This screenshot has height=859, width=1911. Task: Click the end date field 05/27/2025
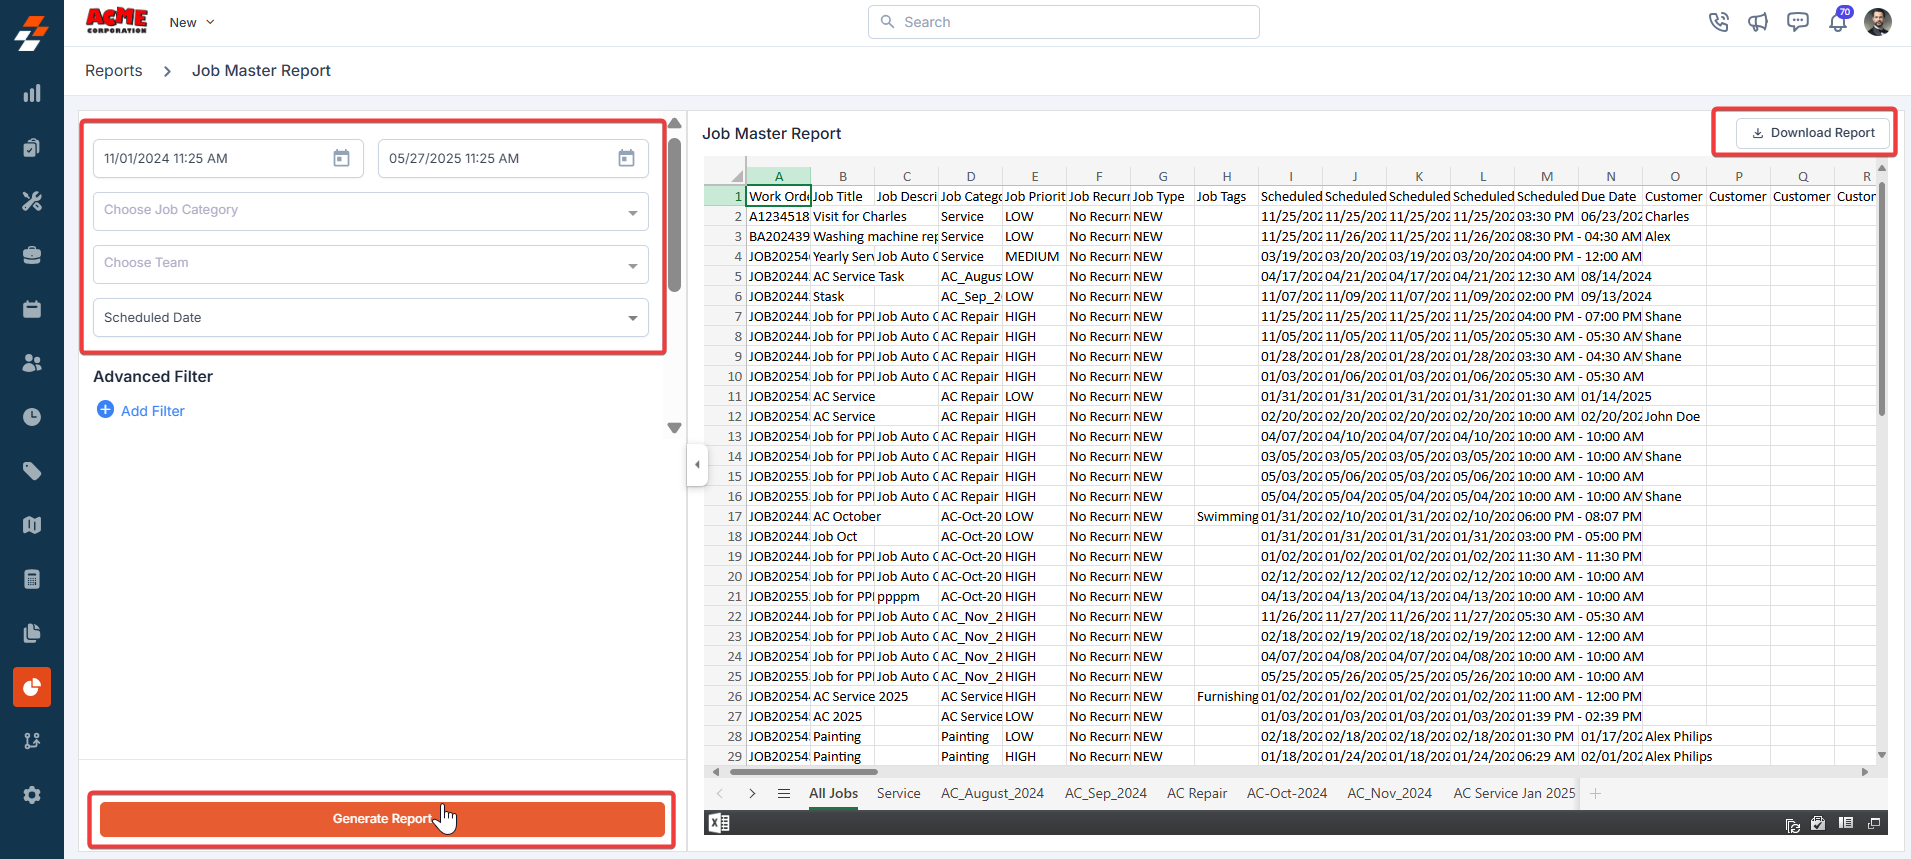(x=513, y=158)
